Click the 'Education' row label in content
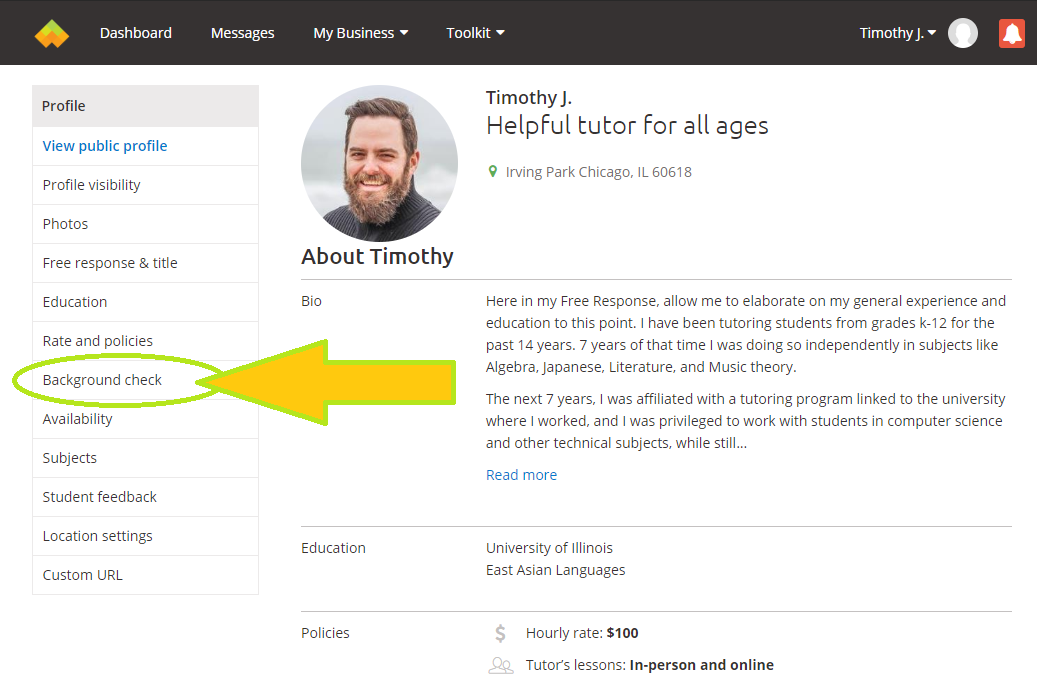The image size is (1037, 681). tap(333, 548)
